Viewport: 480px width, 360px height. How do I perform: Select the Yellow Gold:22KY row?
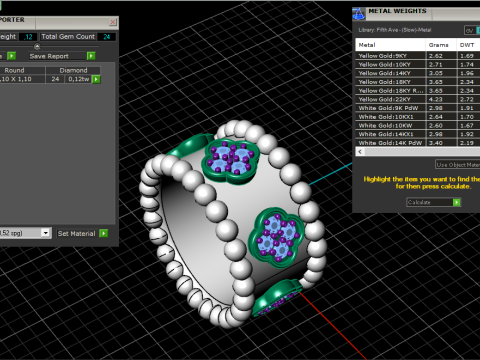[x=418, y=99]
